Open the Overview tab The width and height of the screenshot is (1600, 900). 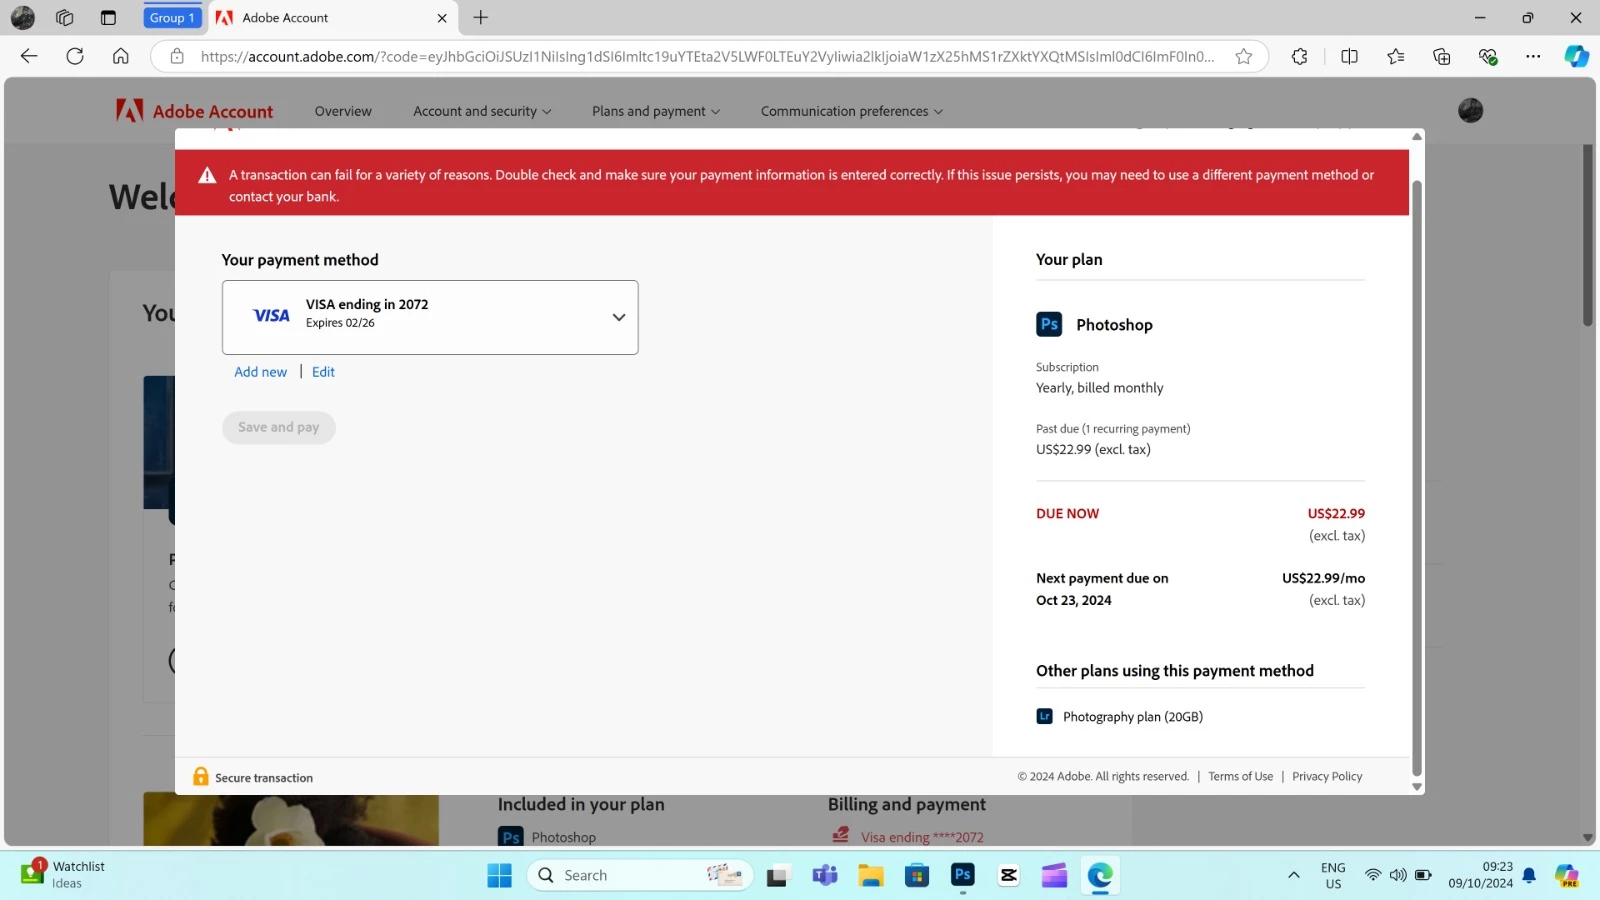343,111
